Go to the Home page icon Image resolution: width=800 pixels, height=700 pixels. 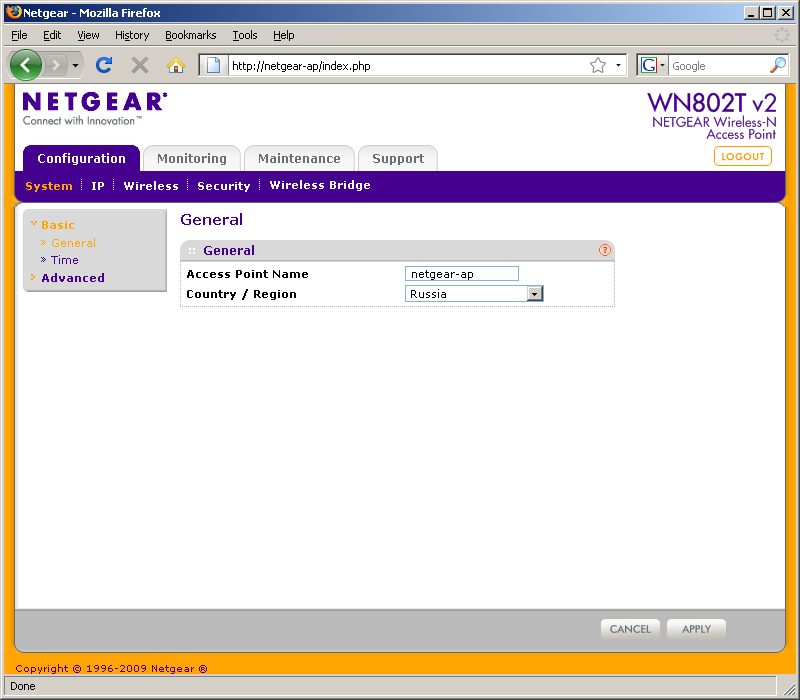(176, 65)
